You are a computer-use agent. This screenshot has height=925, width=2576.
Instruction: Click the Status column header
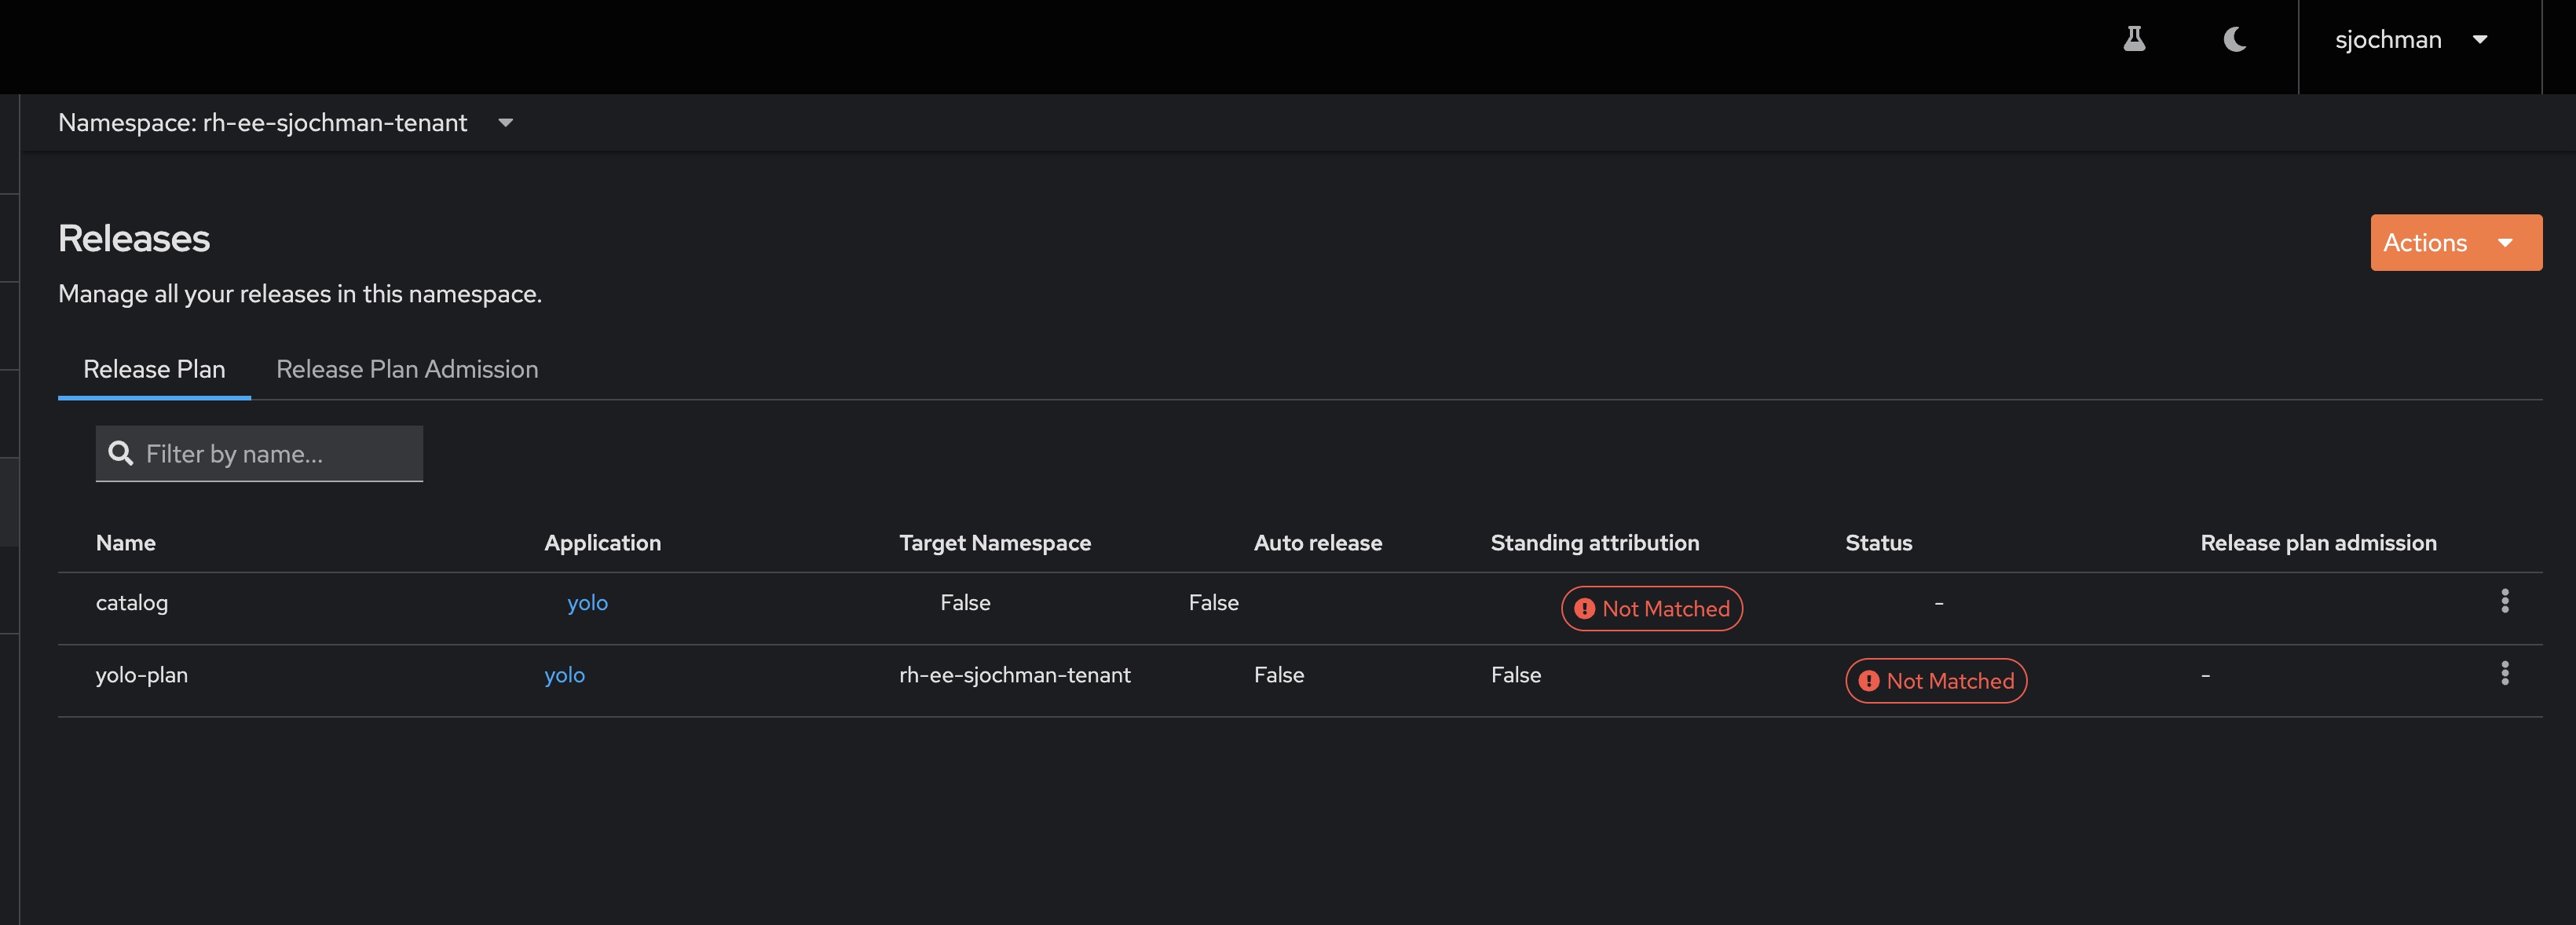tap(1878, 543)
